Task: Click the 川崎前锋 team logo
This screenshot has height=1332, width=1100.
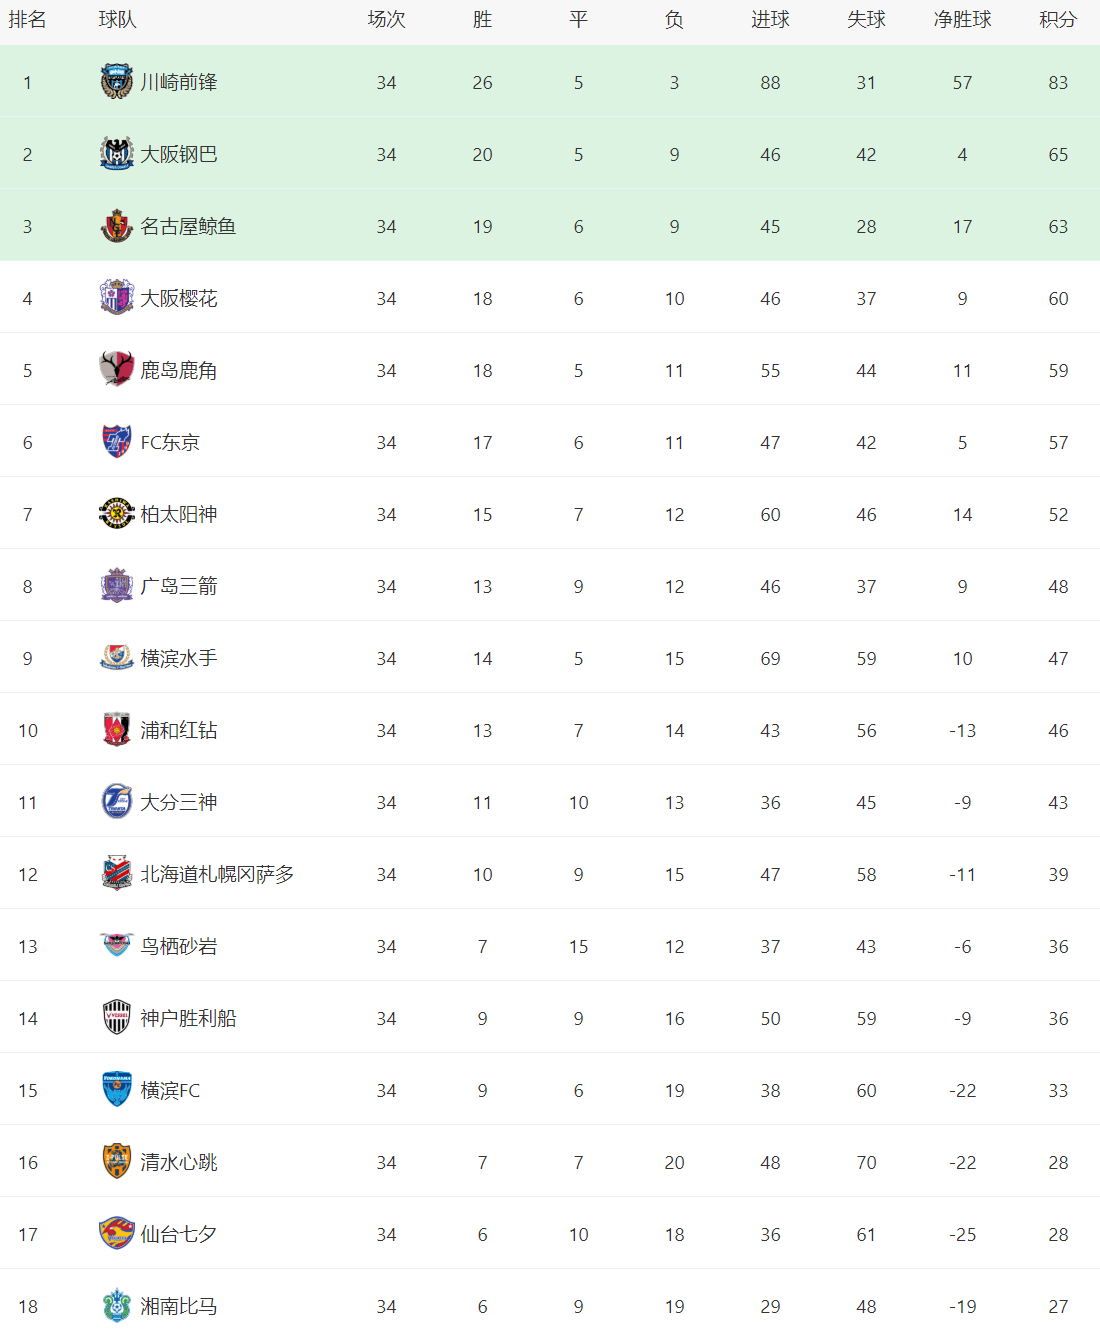Action: [x=117, y=82]
